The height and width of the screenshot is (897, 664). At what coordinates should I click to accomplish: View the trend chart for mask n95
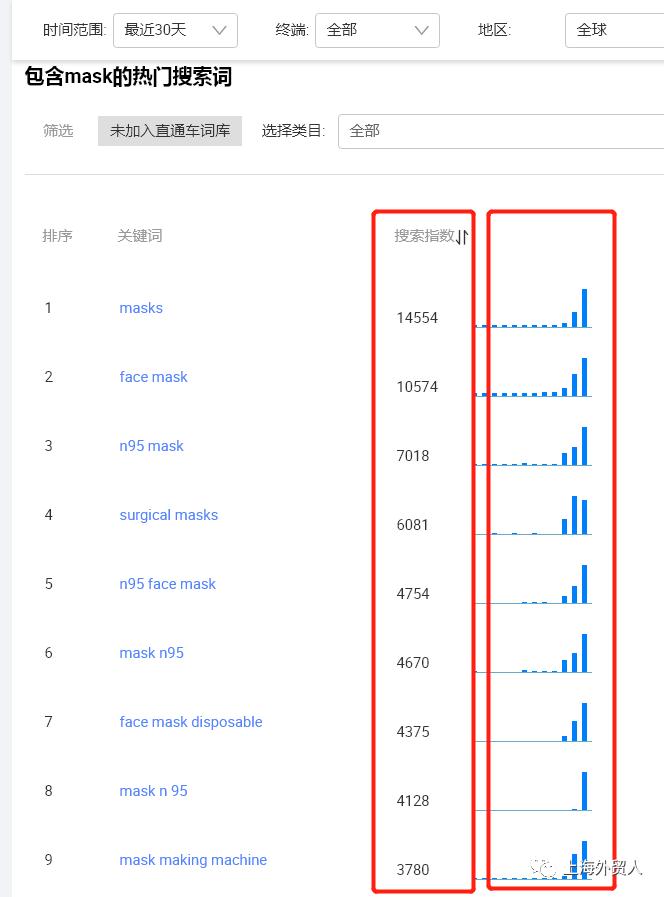click(533, 653)
